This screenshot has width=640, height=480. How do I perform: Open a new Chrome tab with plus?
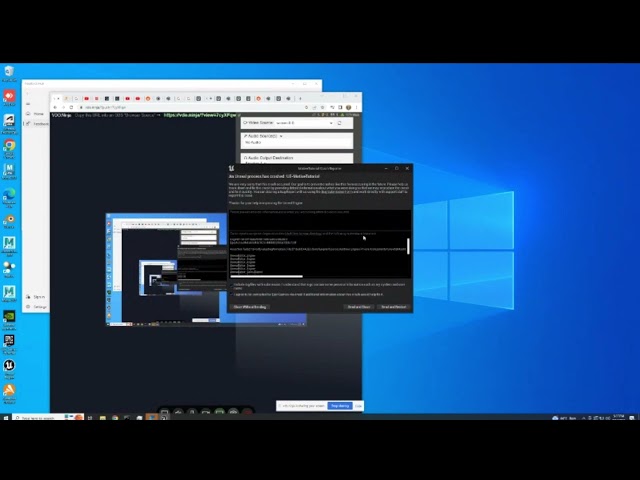click(300, 98)
